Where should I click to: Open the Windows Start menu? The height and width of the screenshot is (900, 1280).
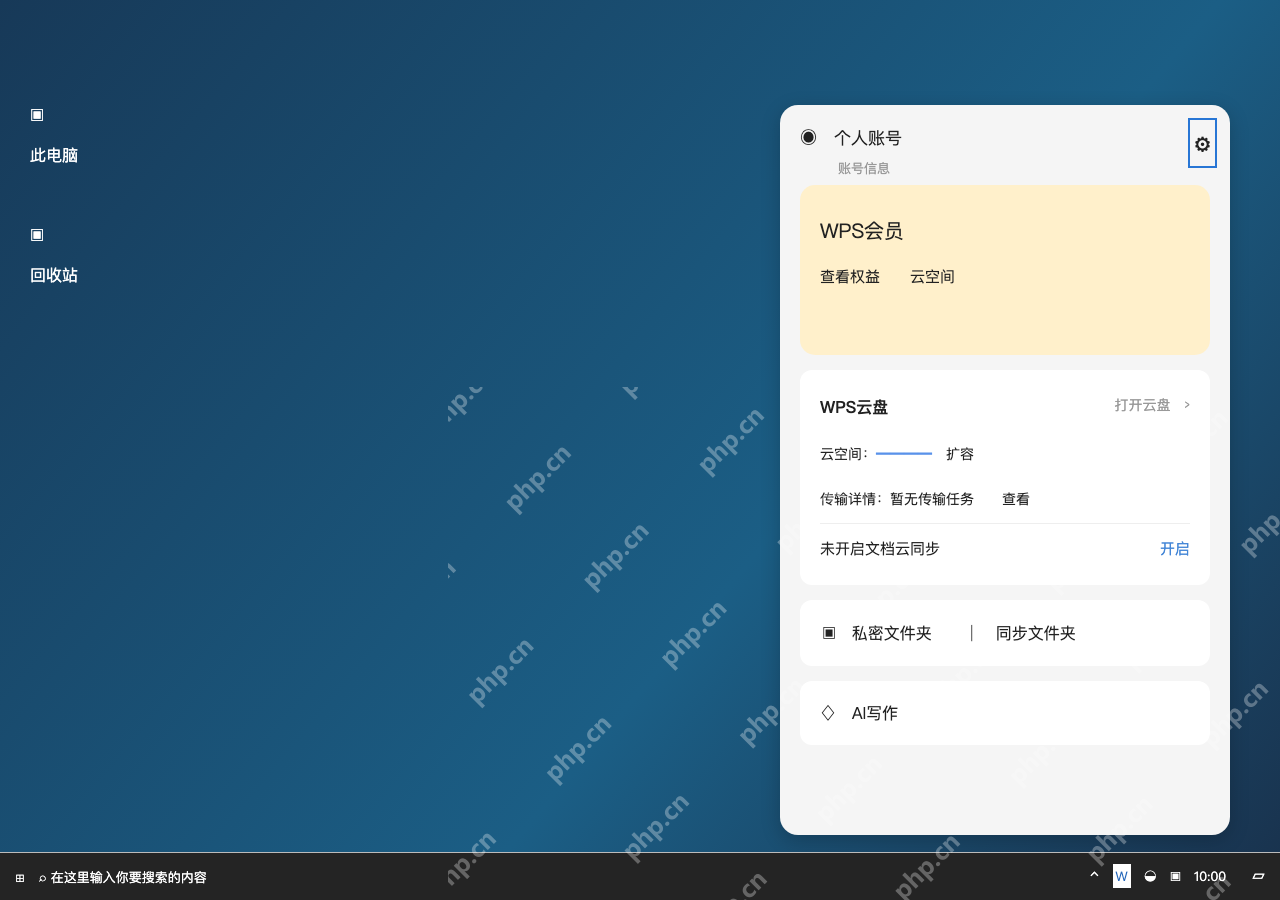pyautogui.click(x=20, y=877)
